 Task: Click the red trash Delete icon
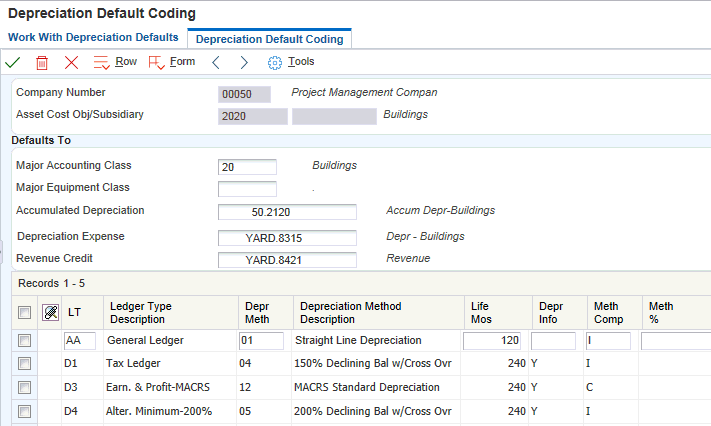[x=42, y=62]
